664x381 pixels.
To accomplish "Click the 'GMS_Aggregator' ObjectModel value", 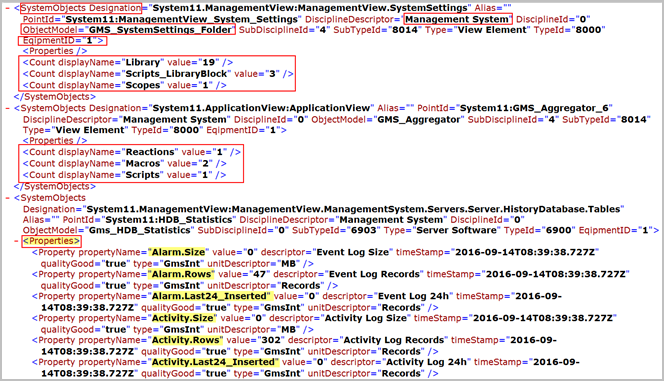I will coord(418,120).
